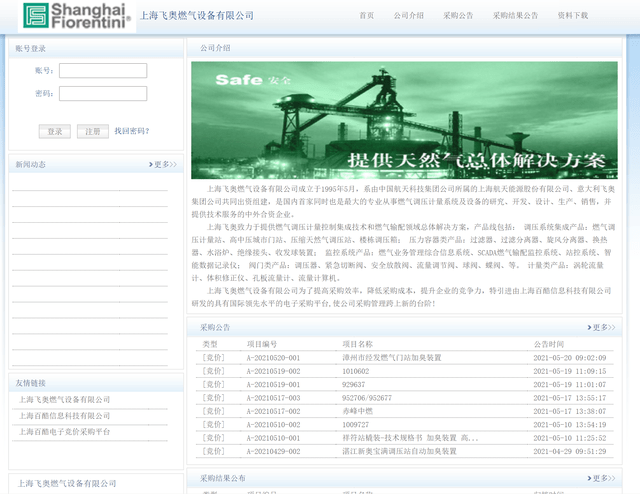Expand 更多 in the 采购公告 panel
Image resolution: width=640 pixels, height=494 pixels.
[x=601, y=327]
